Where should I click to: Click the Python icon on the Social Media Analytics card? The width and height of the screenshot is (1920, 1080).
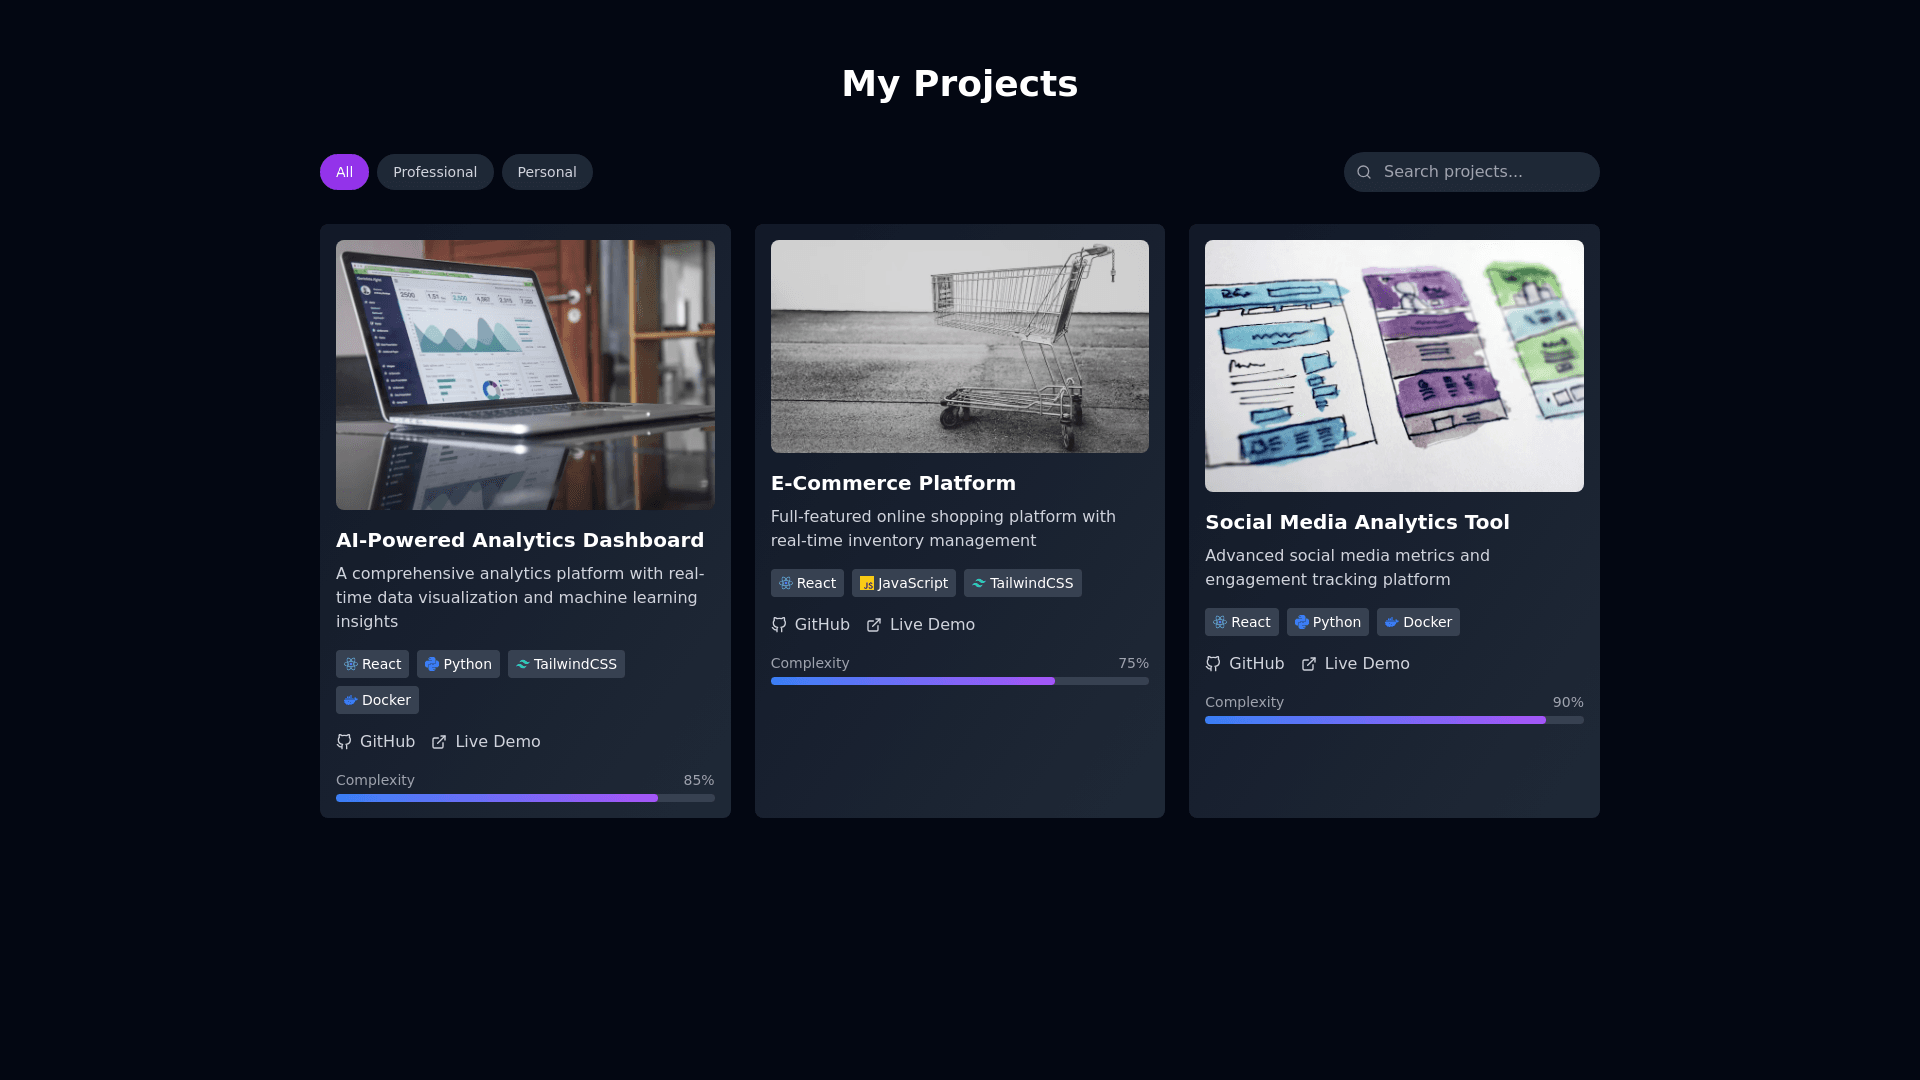click(1301, 622)
